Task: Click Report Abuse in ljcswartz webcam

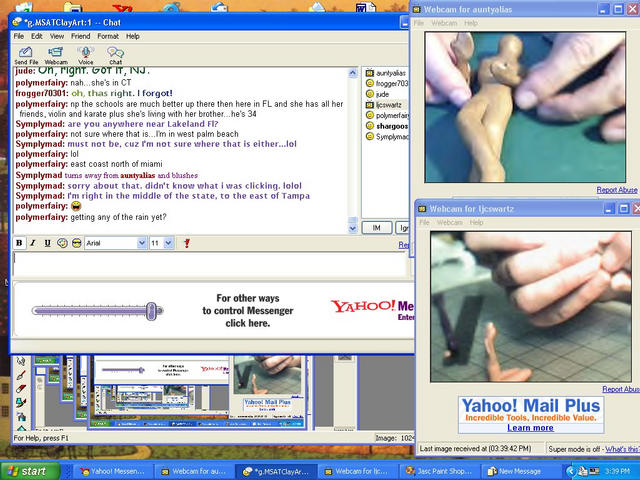Action: pos(621,389)
